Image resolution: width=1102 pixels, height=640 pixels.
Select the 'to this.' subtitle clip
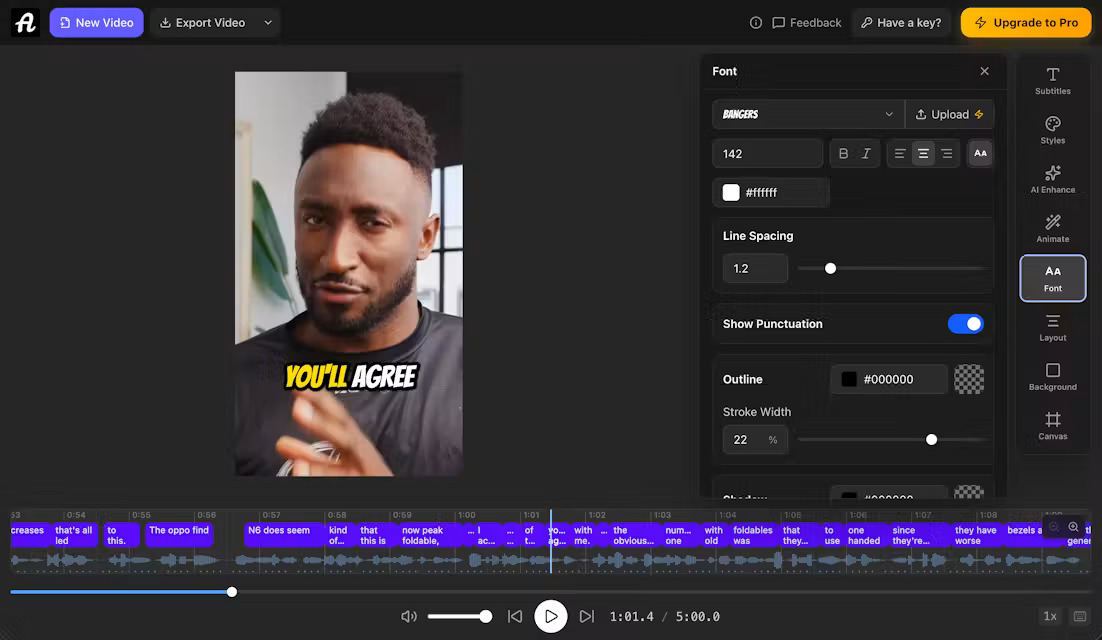pos(121,535)
